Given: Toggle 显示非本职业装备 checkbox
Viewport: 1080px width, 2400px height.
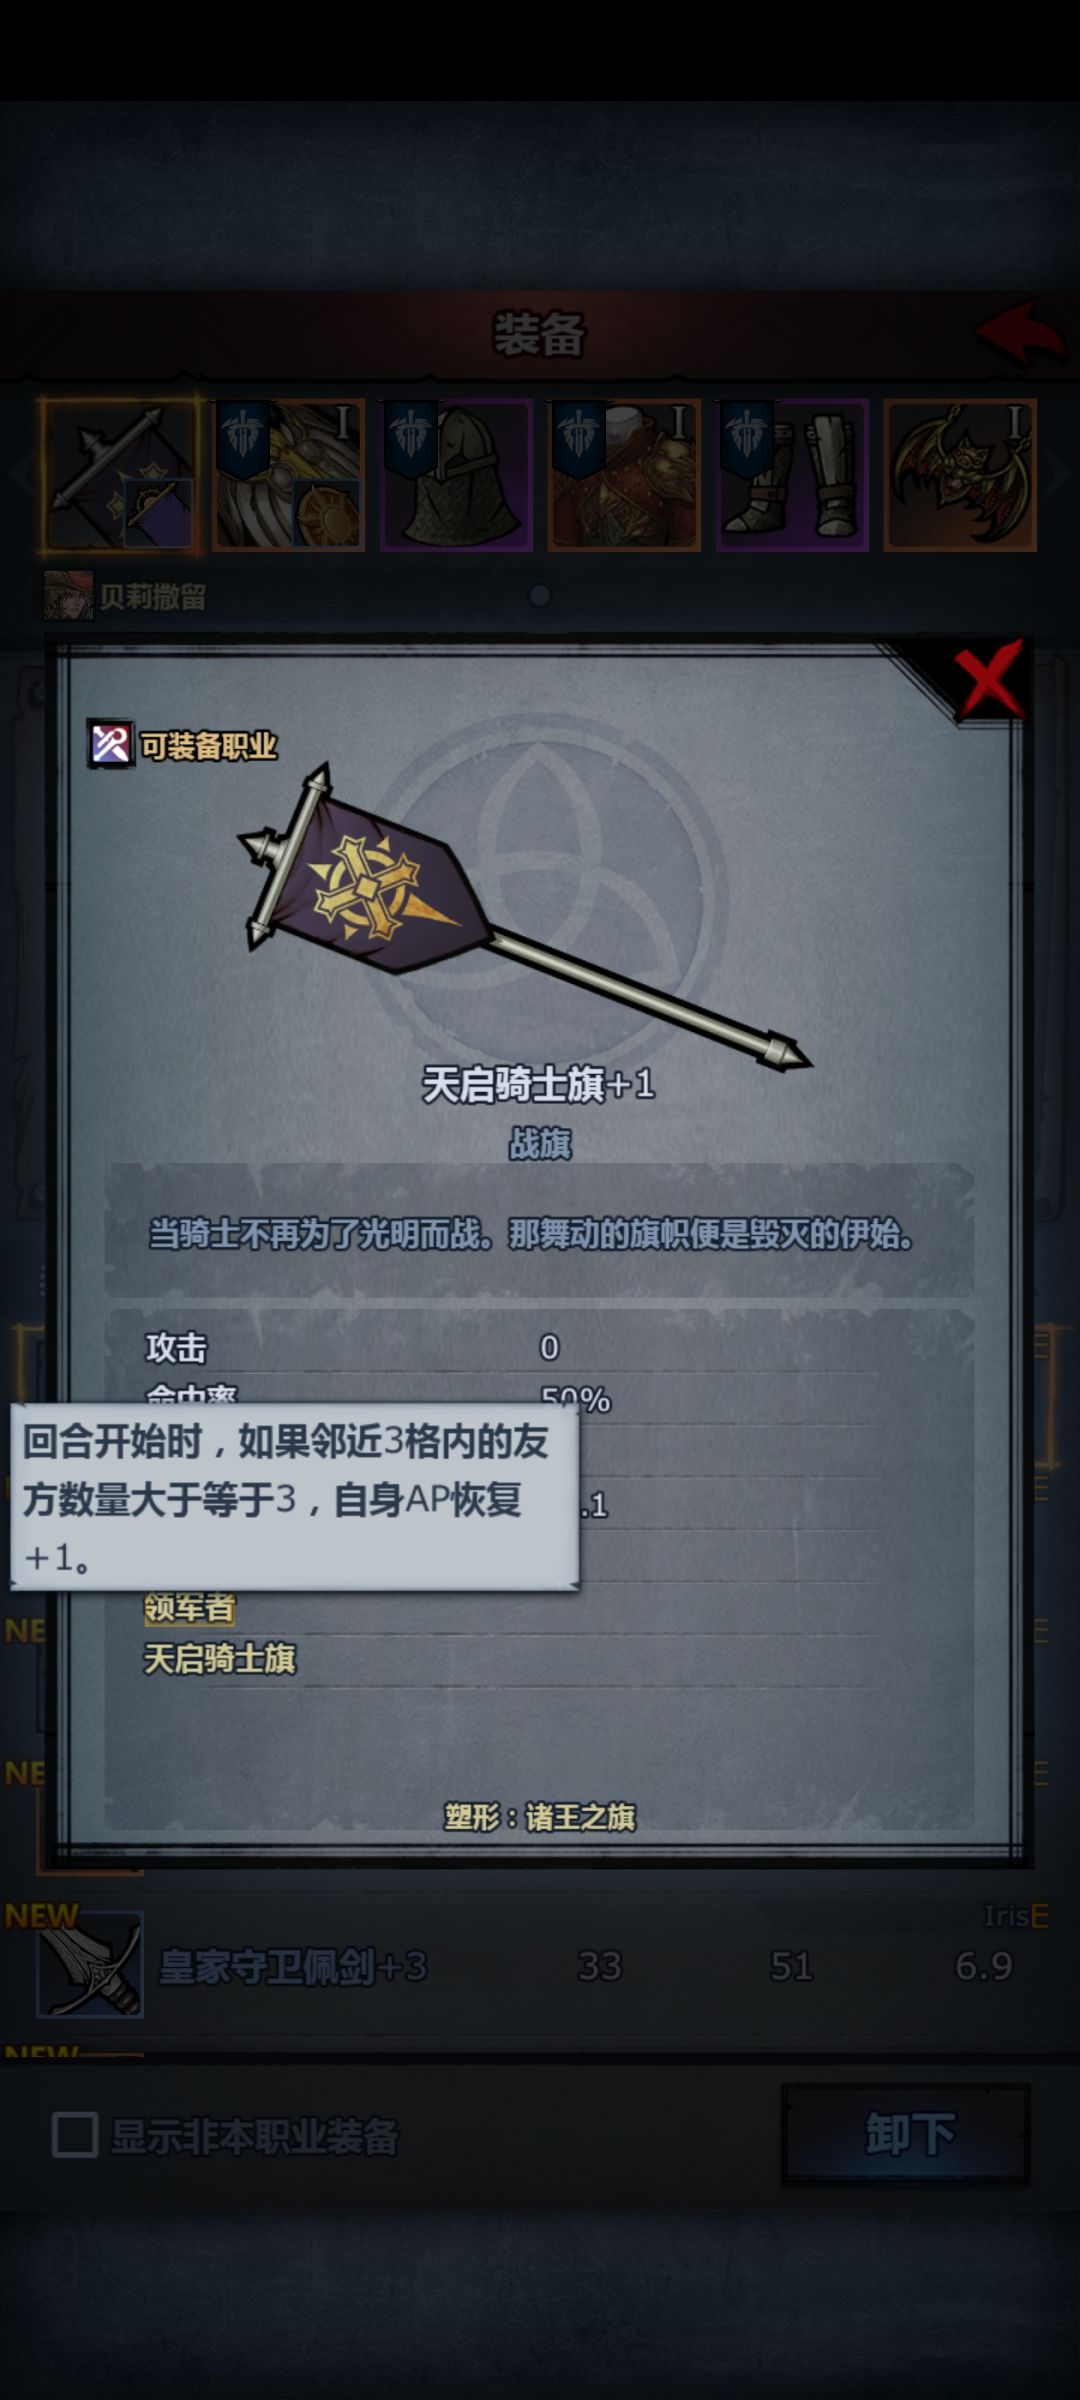Looking at the screenshot, I should 75,2135.
